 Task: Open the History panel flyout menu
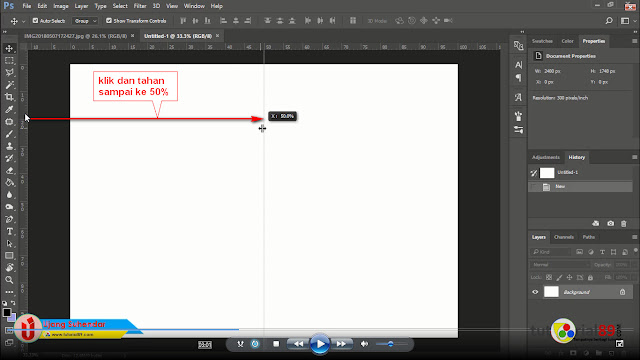click(x=634, y=157)
